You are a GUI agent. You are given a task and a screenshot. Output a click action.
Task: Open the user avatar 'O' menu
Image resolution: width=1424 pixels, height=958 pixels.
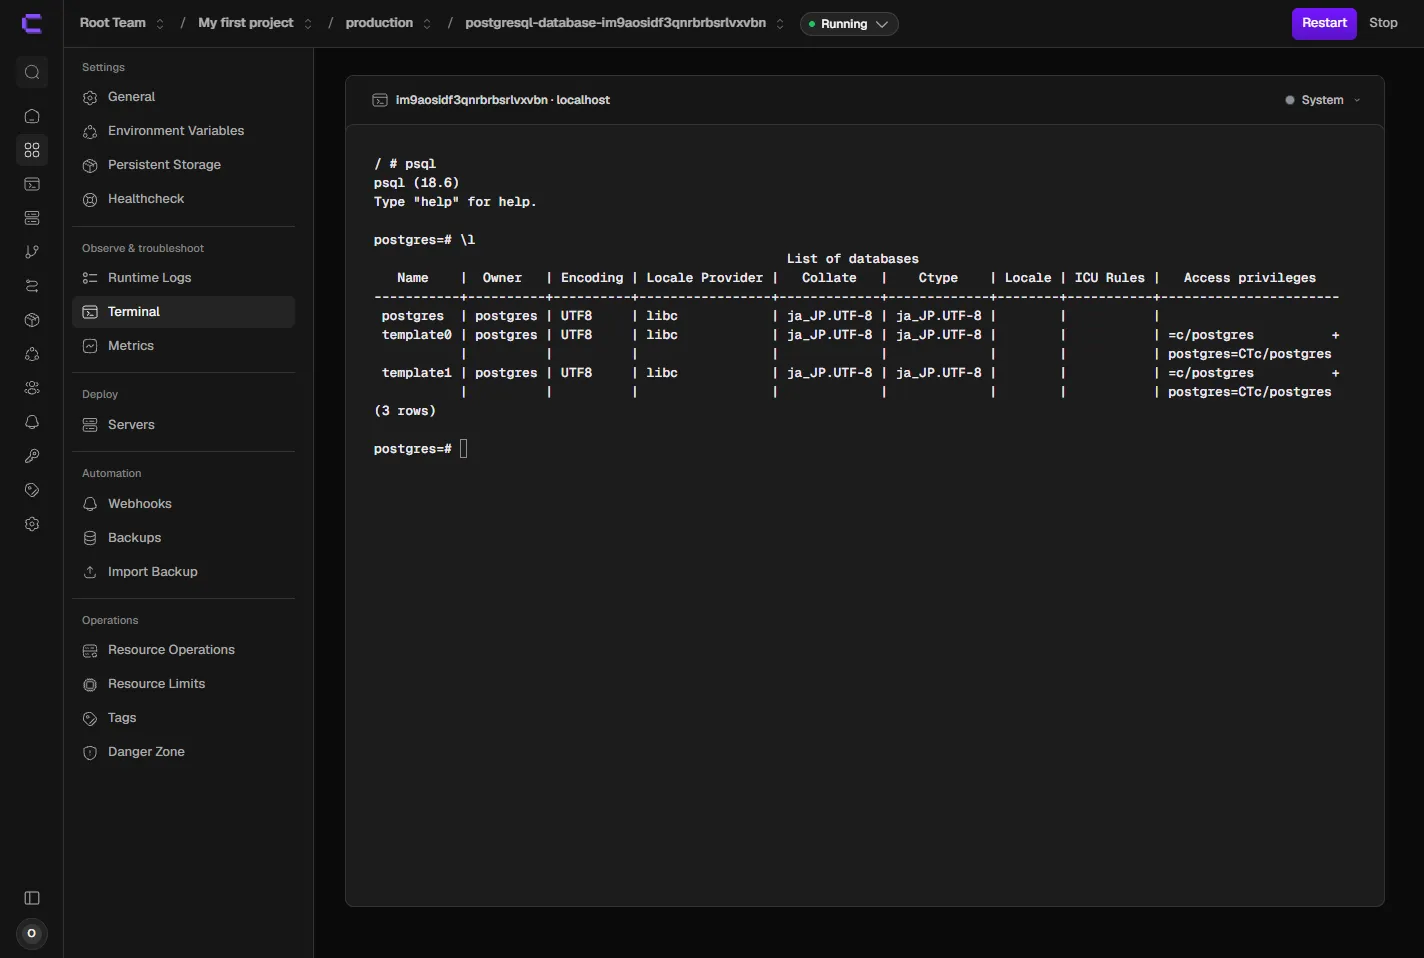(32, 934)
